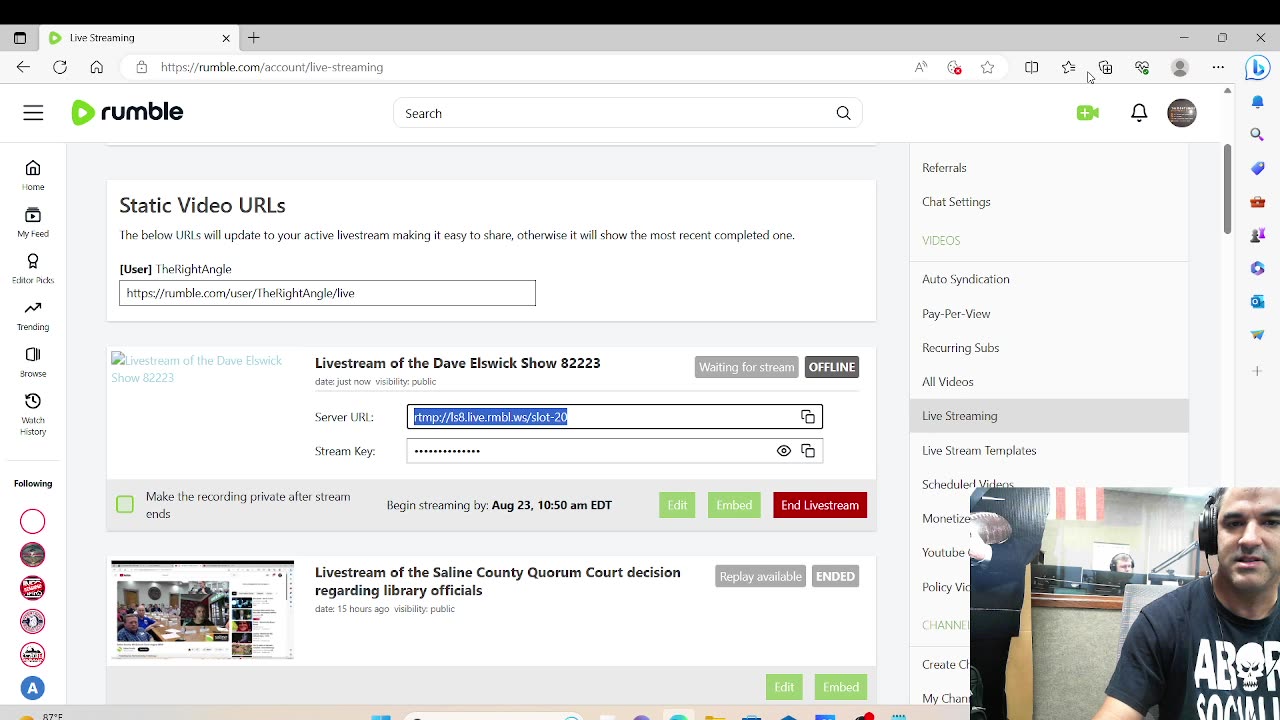The width and height of the screenshot is (1280, 720).
Task: Embed the Saline County Quorum Court livestream
Action: click(841, 687)
